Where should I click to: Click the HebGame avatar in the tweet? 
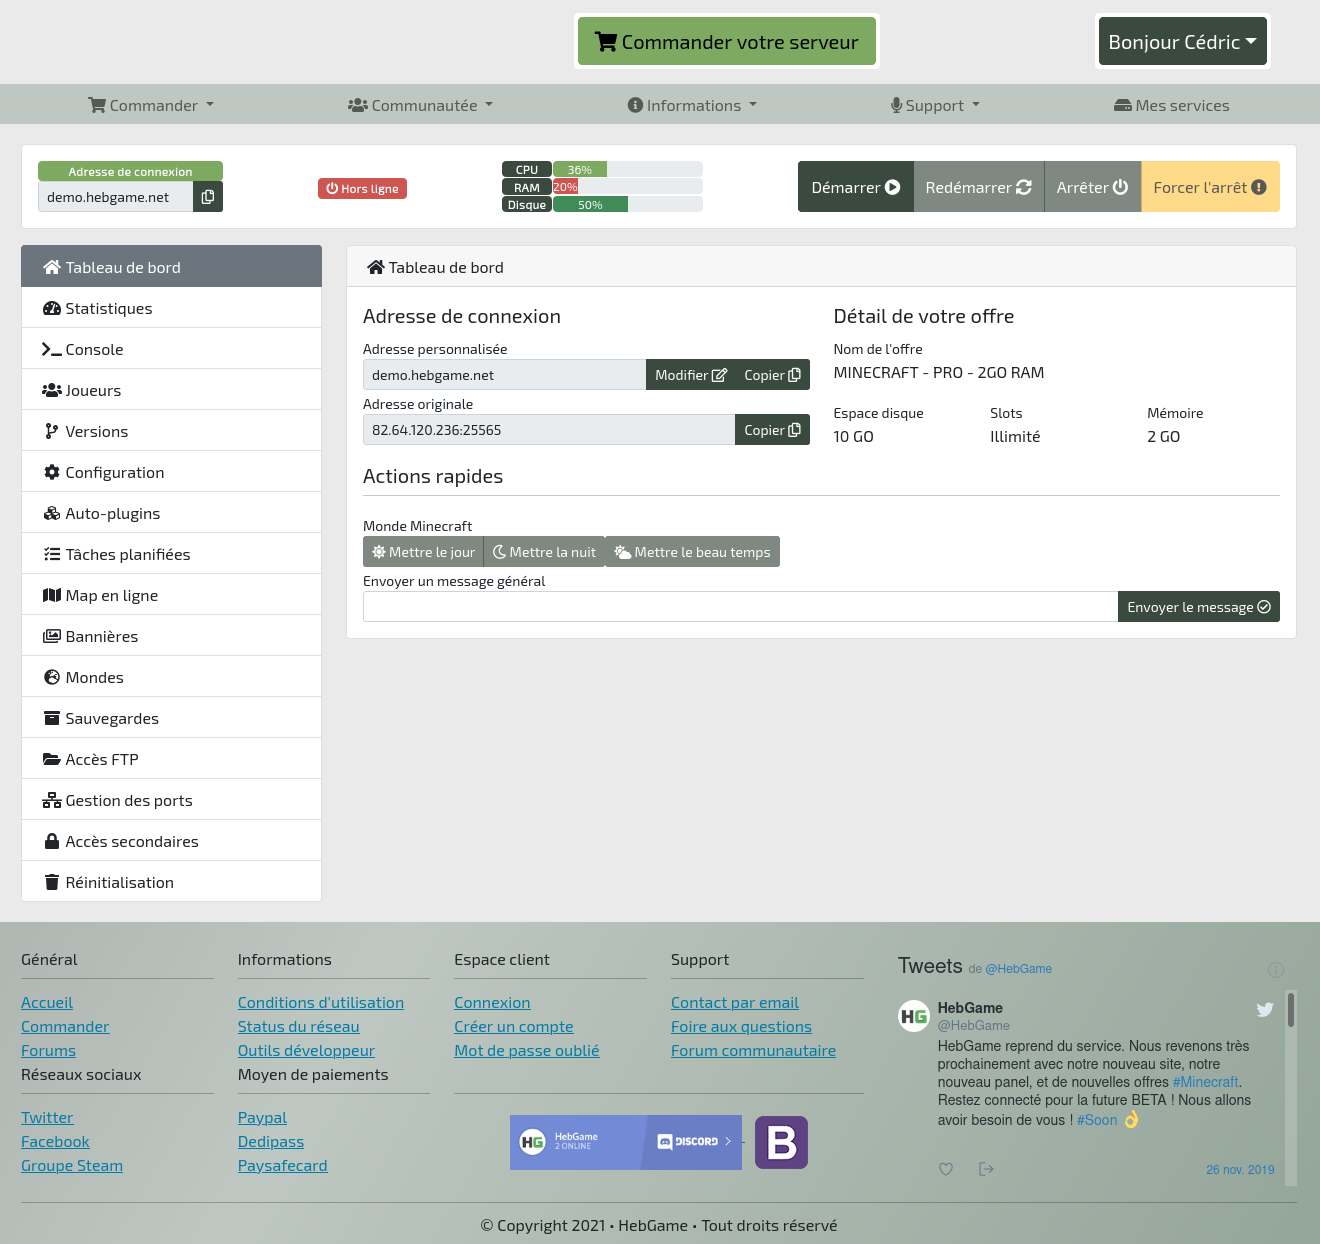point(914,1016)
